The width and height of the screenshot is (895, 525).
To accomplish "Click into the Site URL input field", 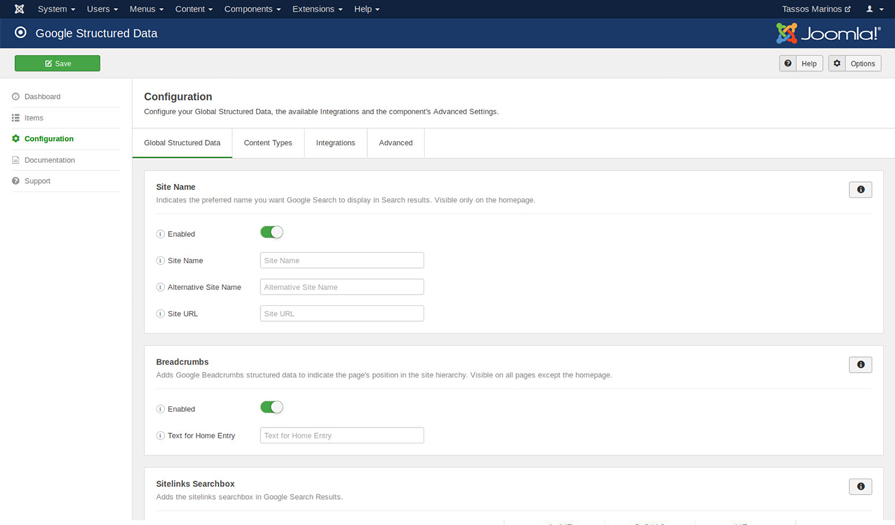I will tap(341, 314).
